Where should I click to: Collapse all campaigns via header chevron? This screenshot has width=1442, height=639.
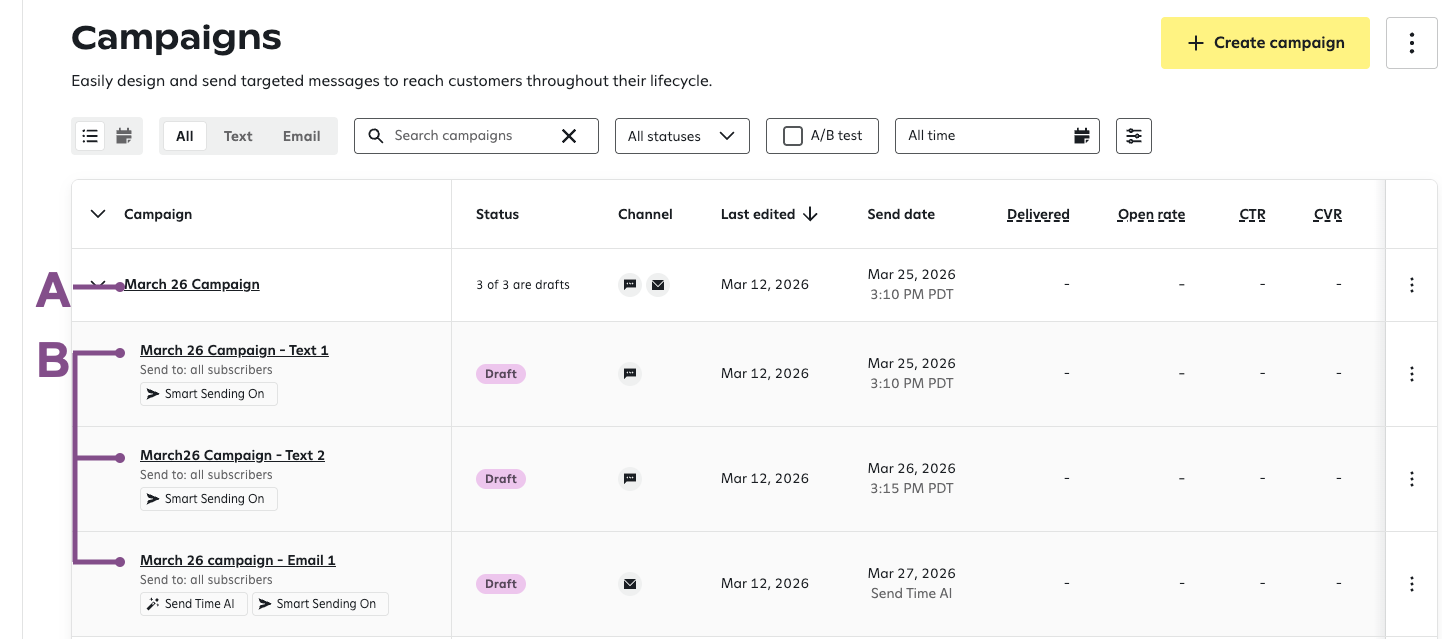coord(98,214)
